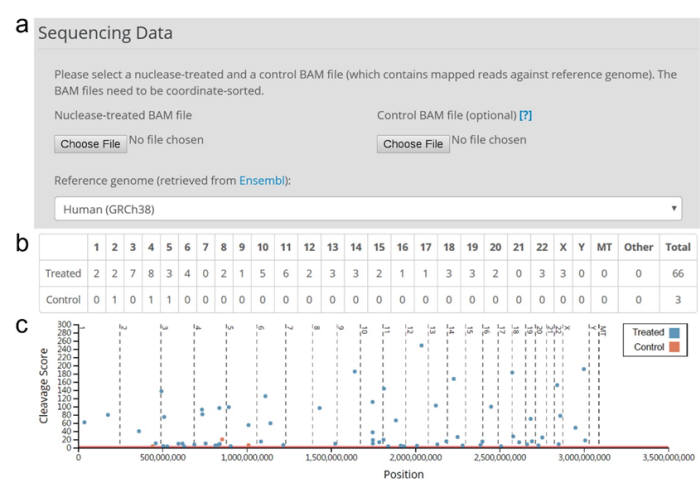Click the MT column header

[x=603, y=247]
